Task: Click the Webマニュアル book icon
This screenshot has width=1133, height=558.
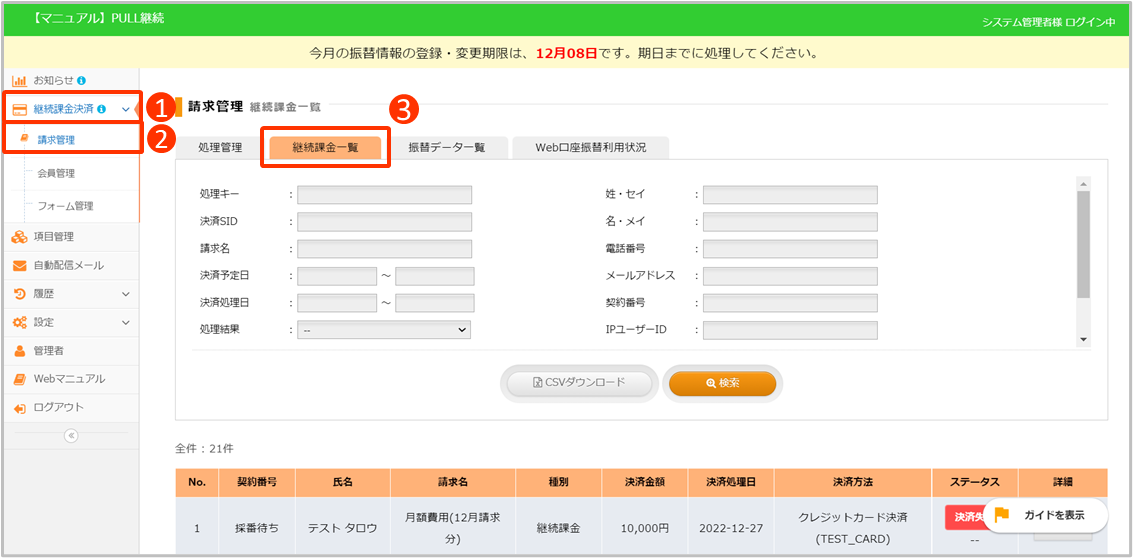Action: 19,379
